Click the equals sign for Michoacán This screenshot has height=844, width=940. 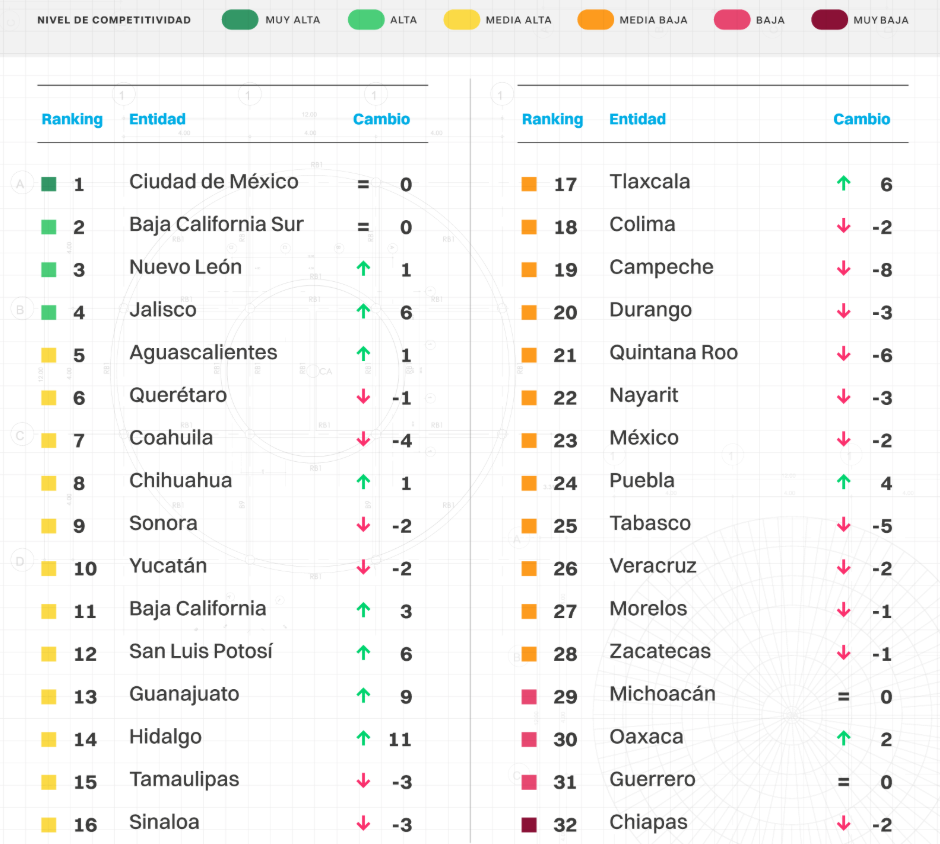[x=843, y=697]
